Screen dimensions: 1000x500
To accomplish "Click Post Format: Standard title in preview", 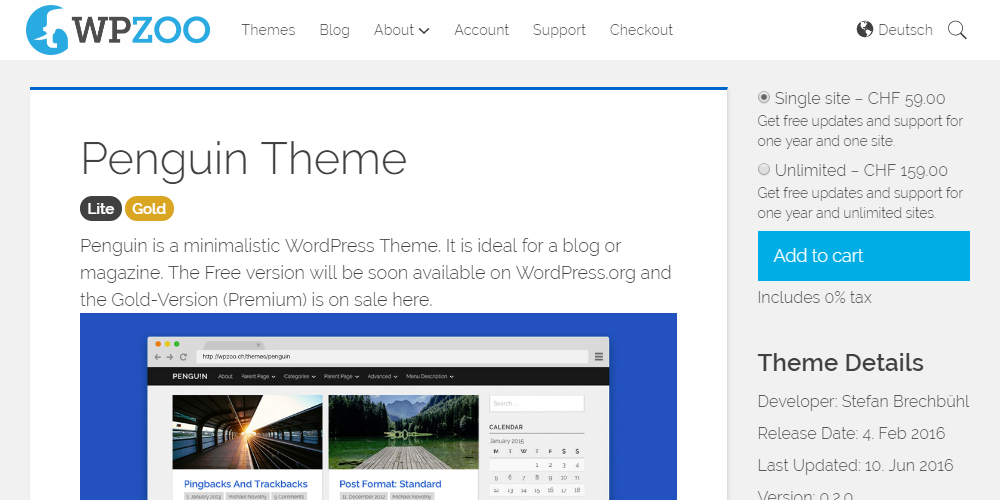I will (390, 484).
